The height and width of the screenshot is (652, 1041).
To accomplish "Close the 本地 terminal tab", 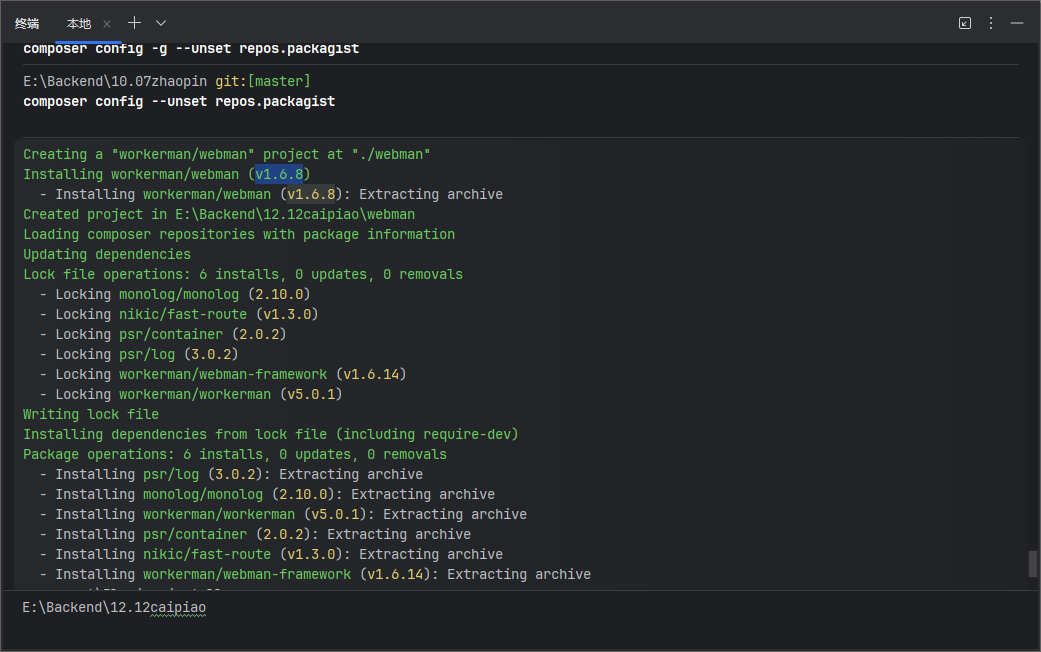I will coord(107,24).
